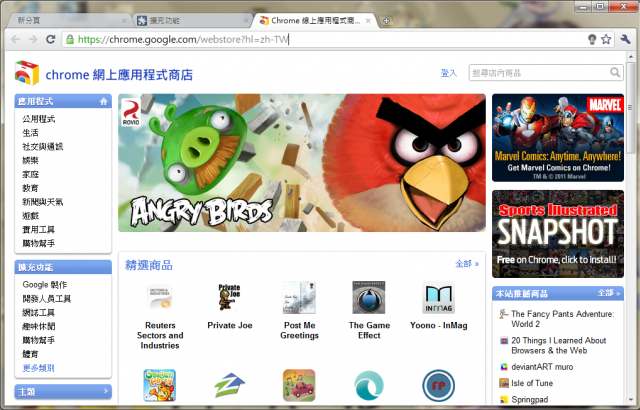Select the Google 製作 extensions category
The image size is (640, 410).
coord(44,285)
